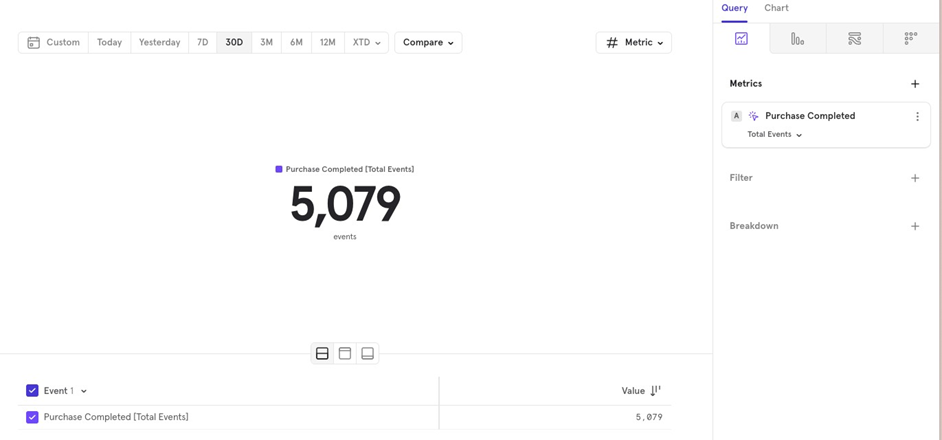This screenshot has width=942, height=440.
Task: Switch to the Flows report icon
Action: click(854, 38)
